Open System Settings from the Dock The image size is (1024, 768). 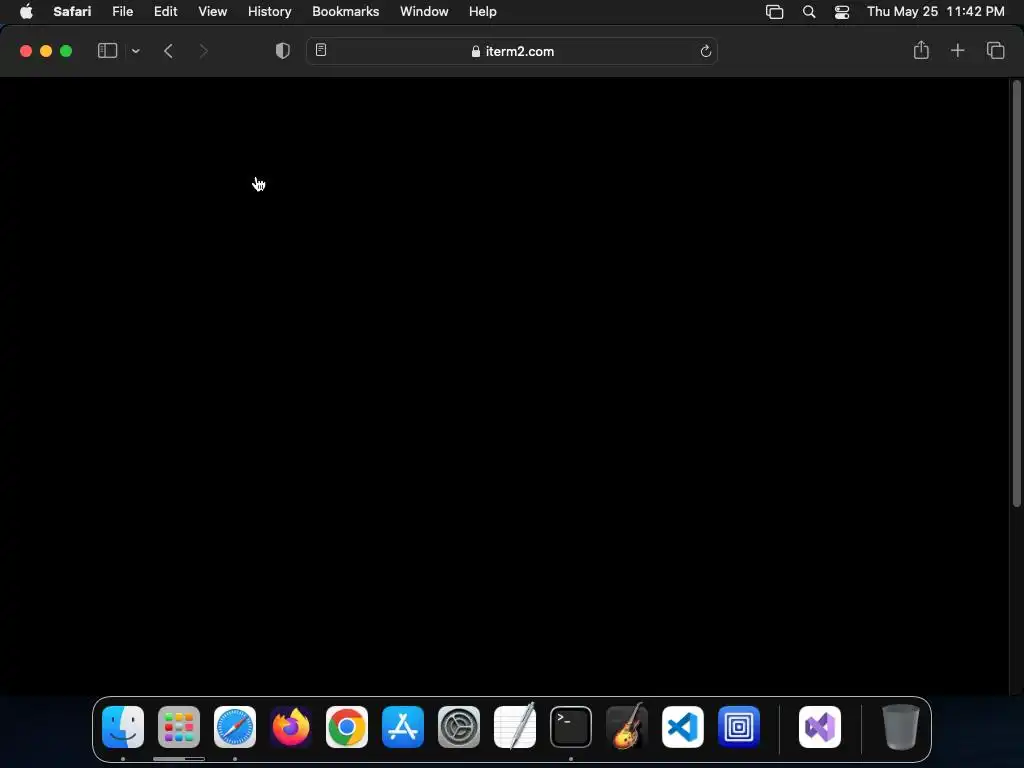click(x=458, y=726)
